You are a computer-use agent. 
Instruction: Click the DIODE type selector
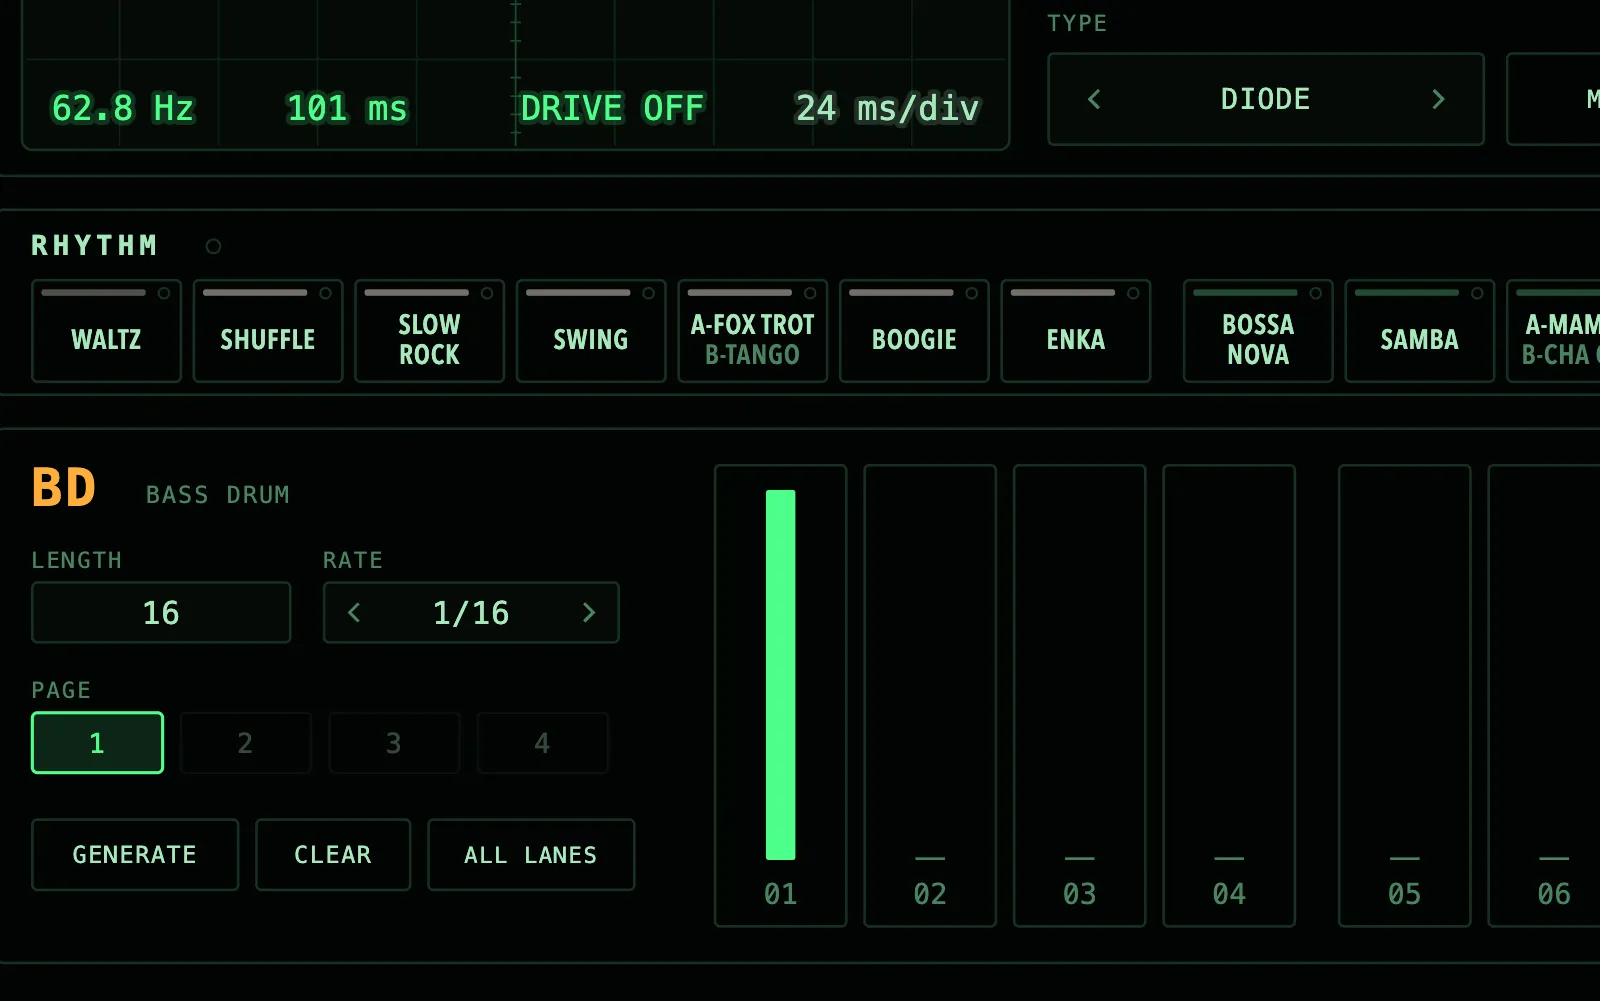coord(1265,99)
